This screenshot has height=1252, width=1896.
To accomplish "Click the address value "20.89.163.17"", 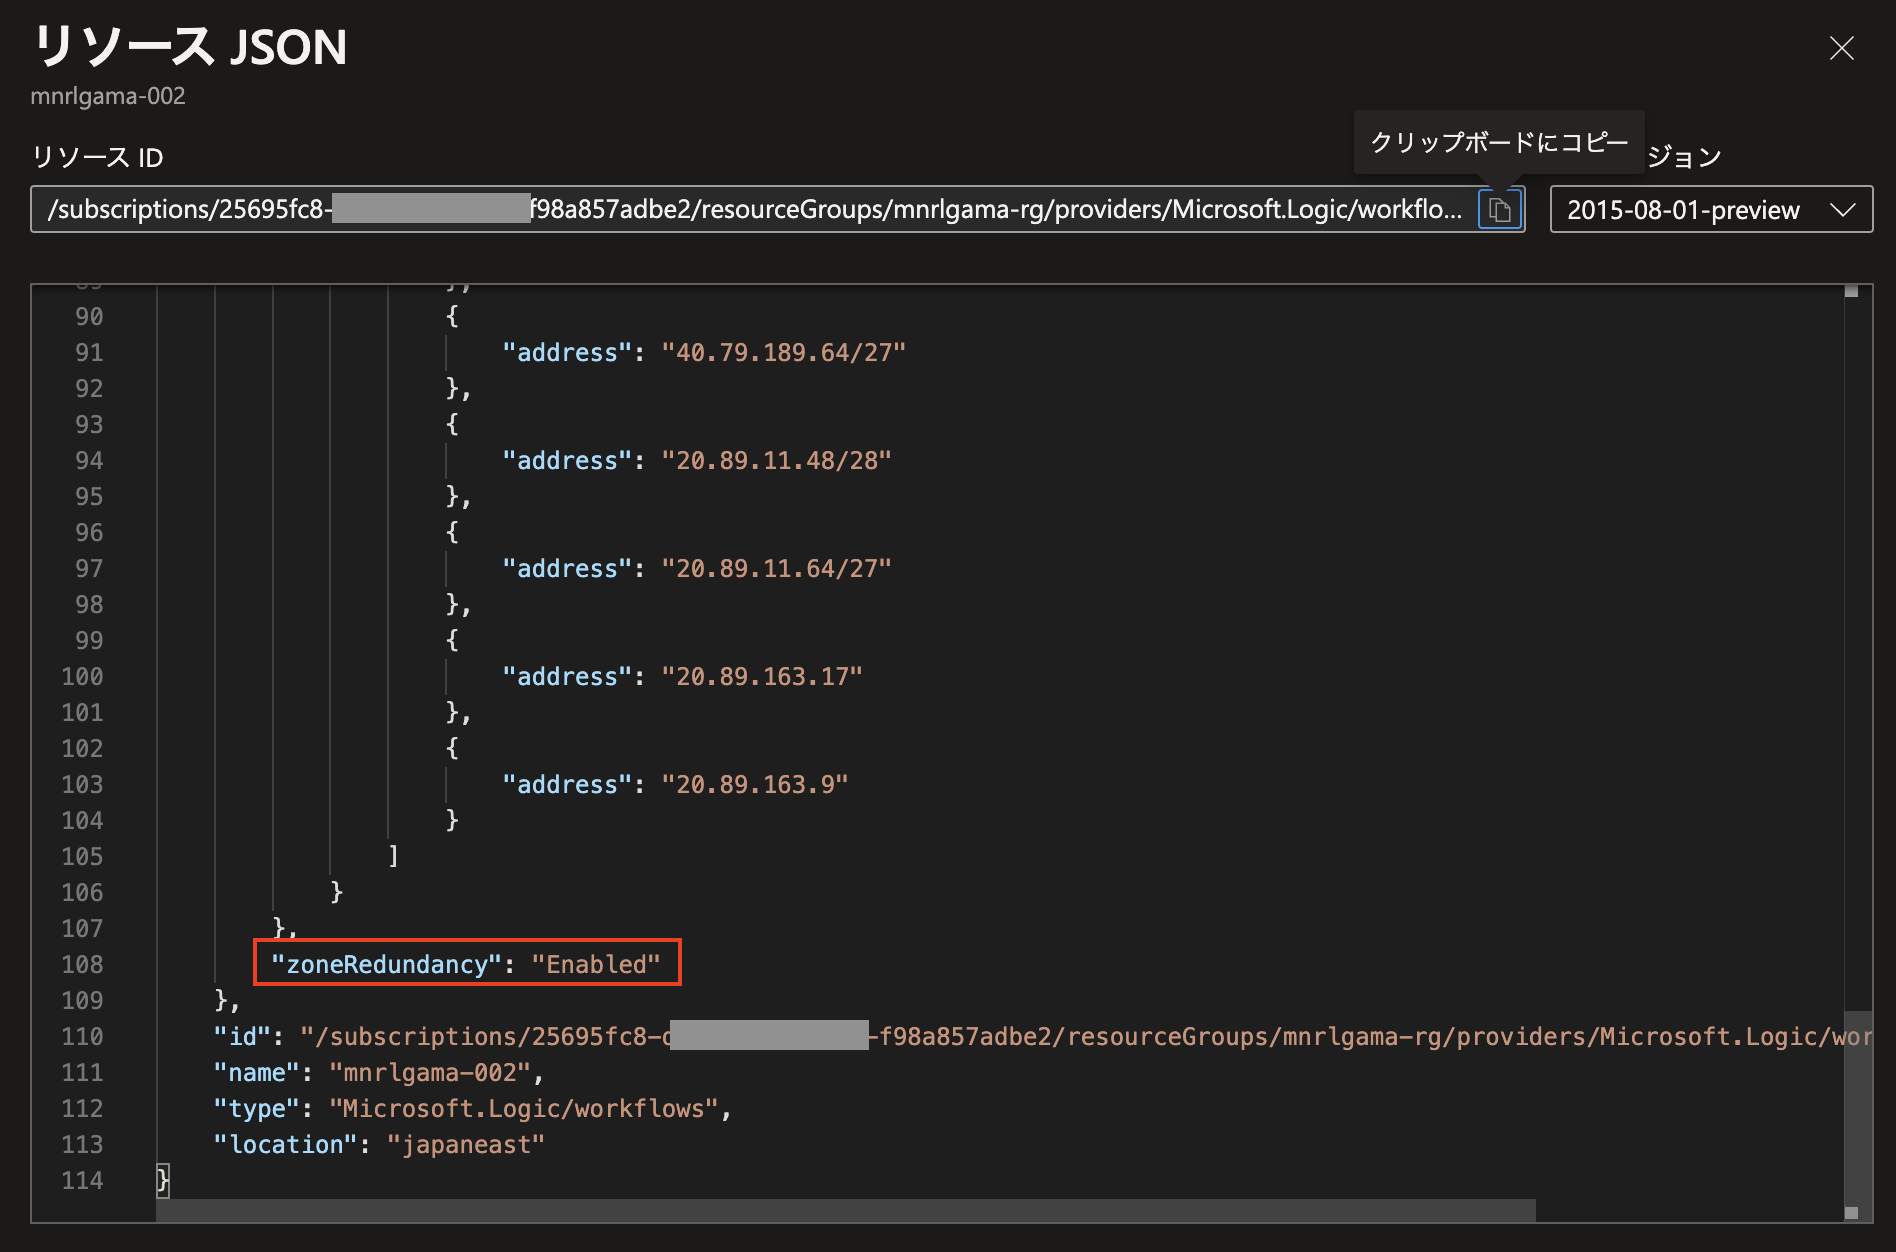I will (762, 676).
